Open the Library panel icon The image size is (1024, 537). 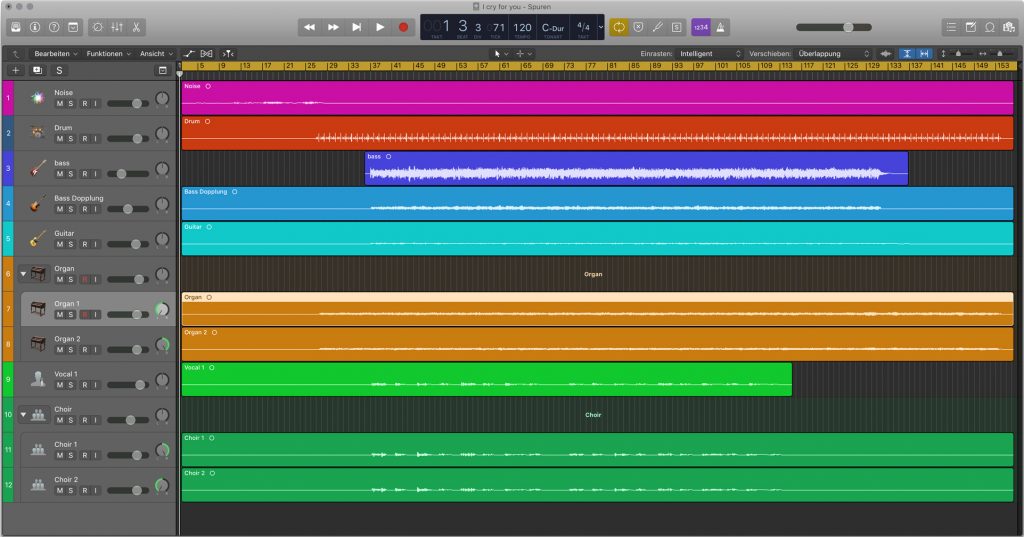[x=14, y=27]
